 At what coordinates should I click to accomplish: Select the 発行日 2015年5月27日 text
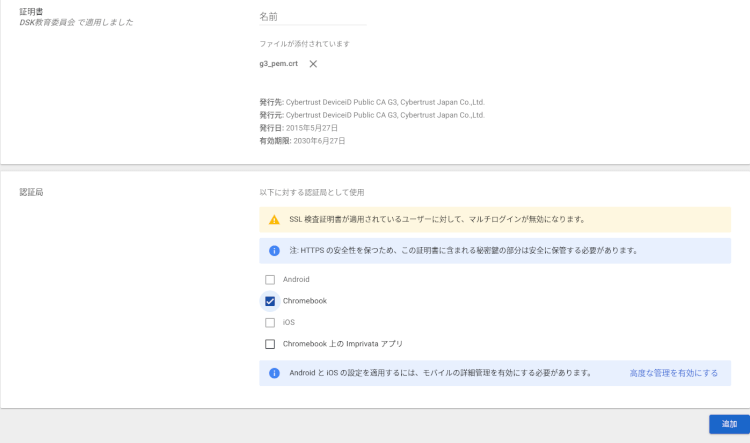(x=298, y=128)
